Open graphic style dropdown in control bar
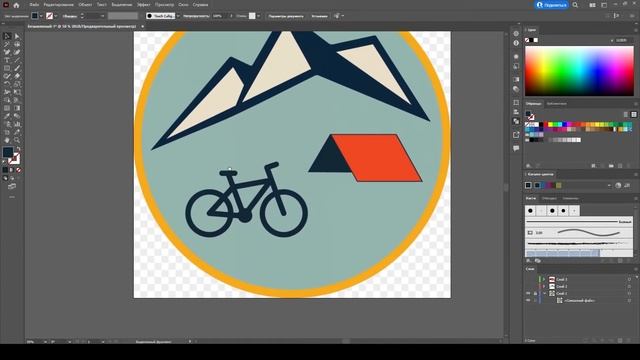640x360 pixels. [258, 16]
